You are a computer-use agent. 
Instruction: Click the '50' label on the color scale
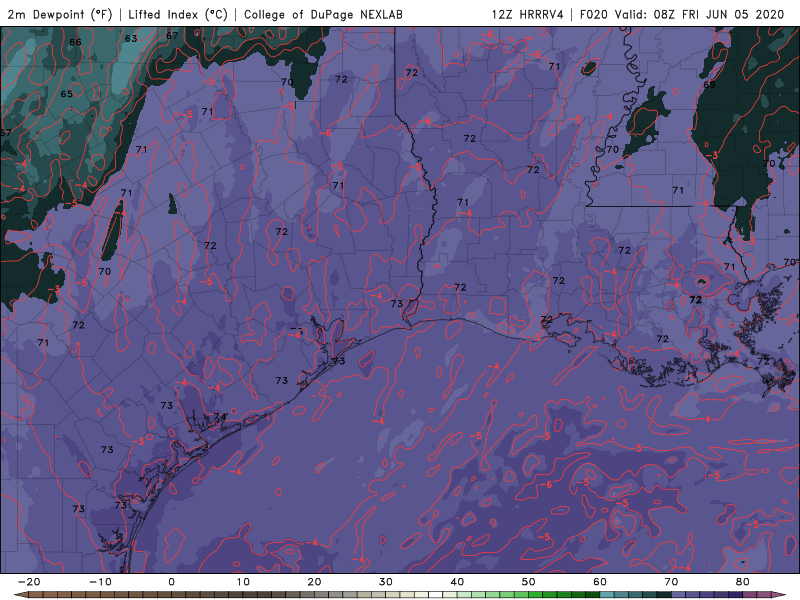(x=529, y=582)
